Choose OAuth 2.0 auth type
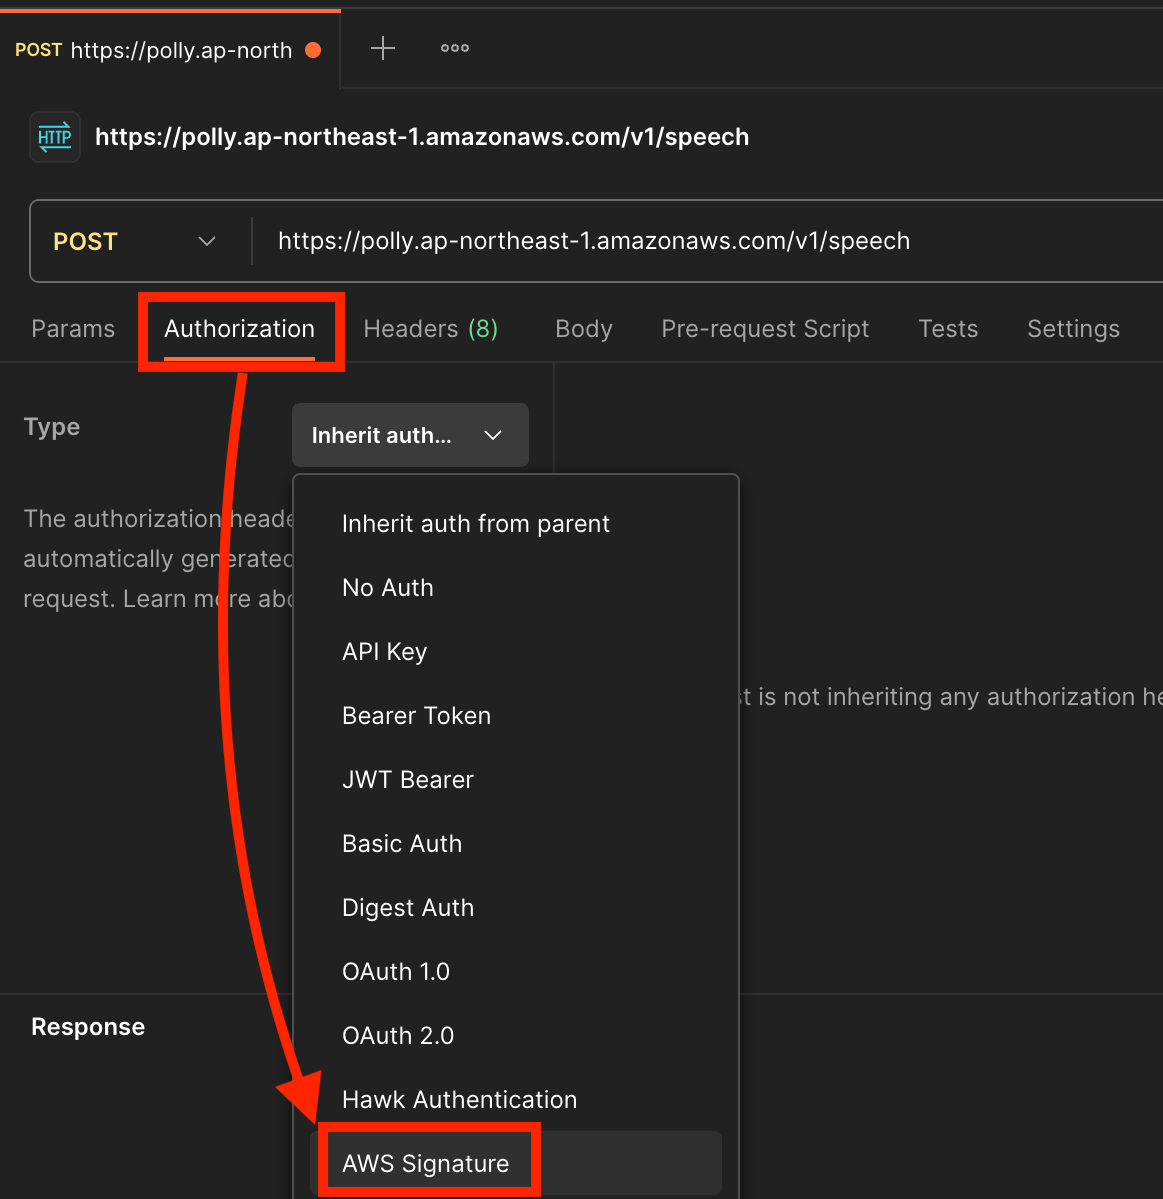This screenshot has height=1199, width=1163. [516, 1036]
